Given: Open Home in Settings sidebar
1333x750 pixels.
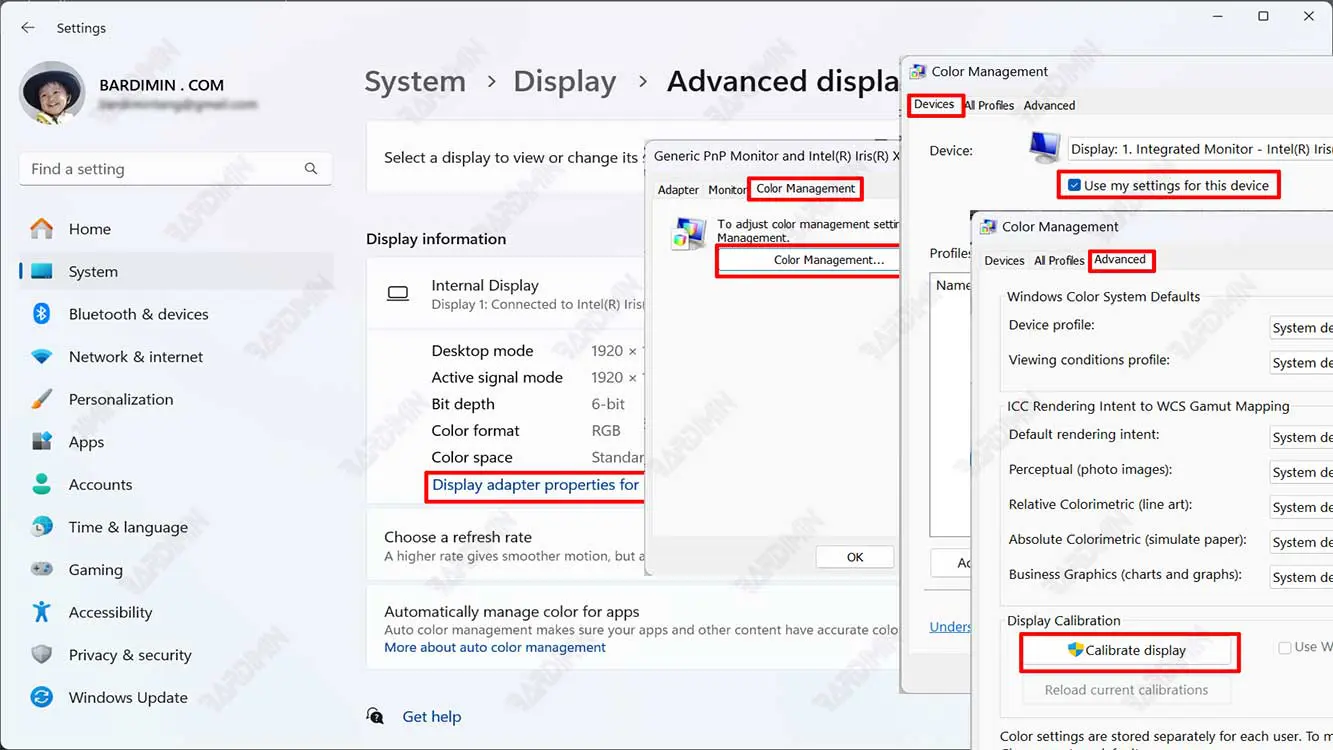Looking at the screenshot, I should (x=175, y=229).
